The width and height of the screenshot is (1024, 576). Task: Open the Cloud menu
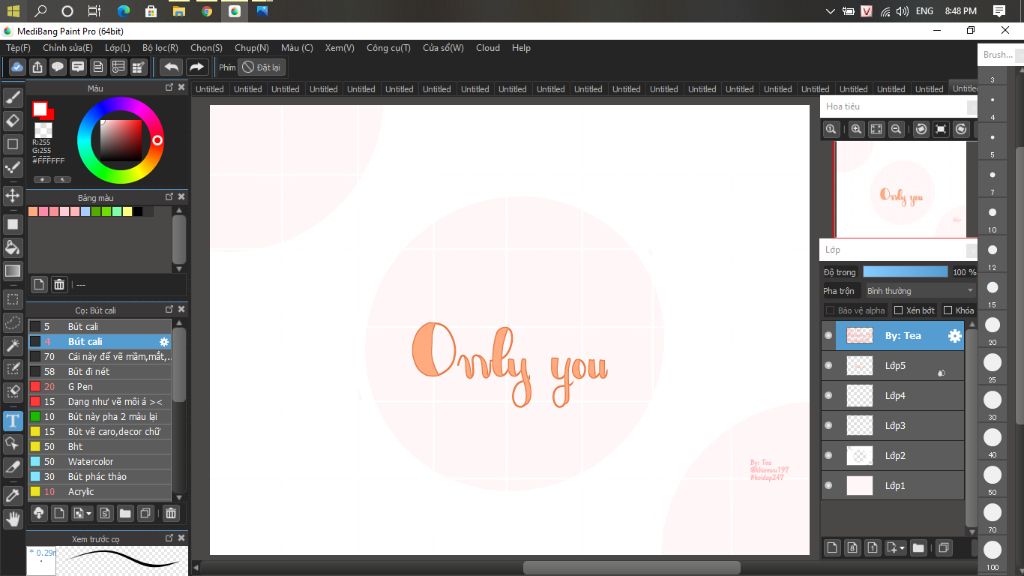(x=488, y=48)
